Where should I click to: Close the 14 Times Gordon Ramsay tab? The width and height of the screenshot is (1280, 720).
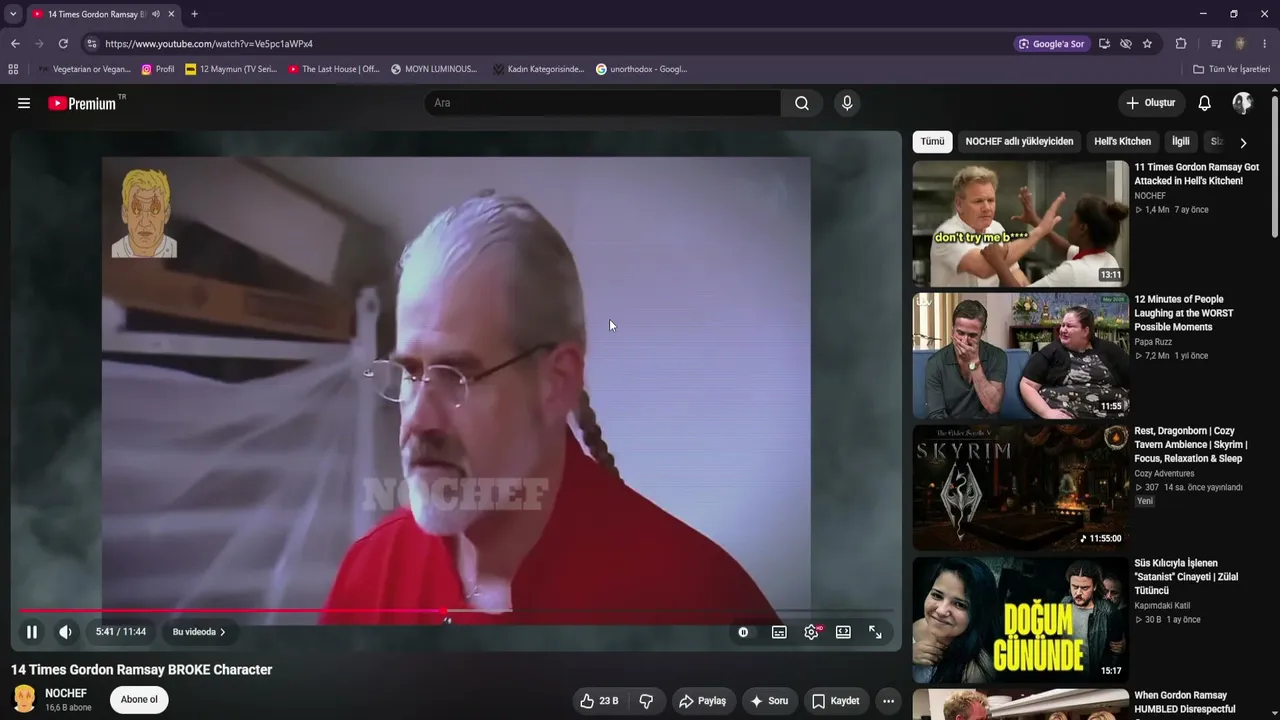coord(171,14)
